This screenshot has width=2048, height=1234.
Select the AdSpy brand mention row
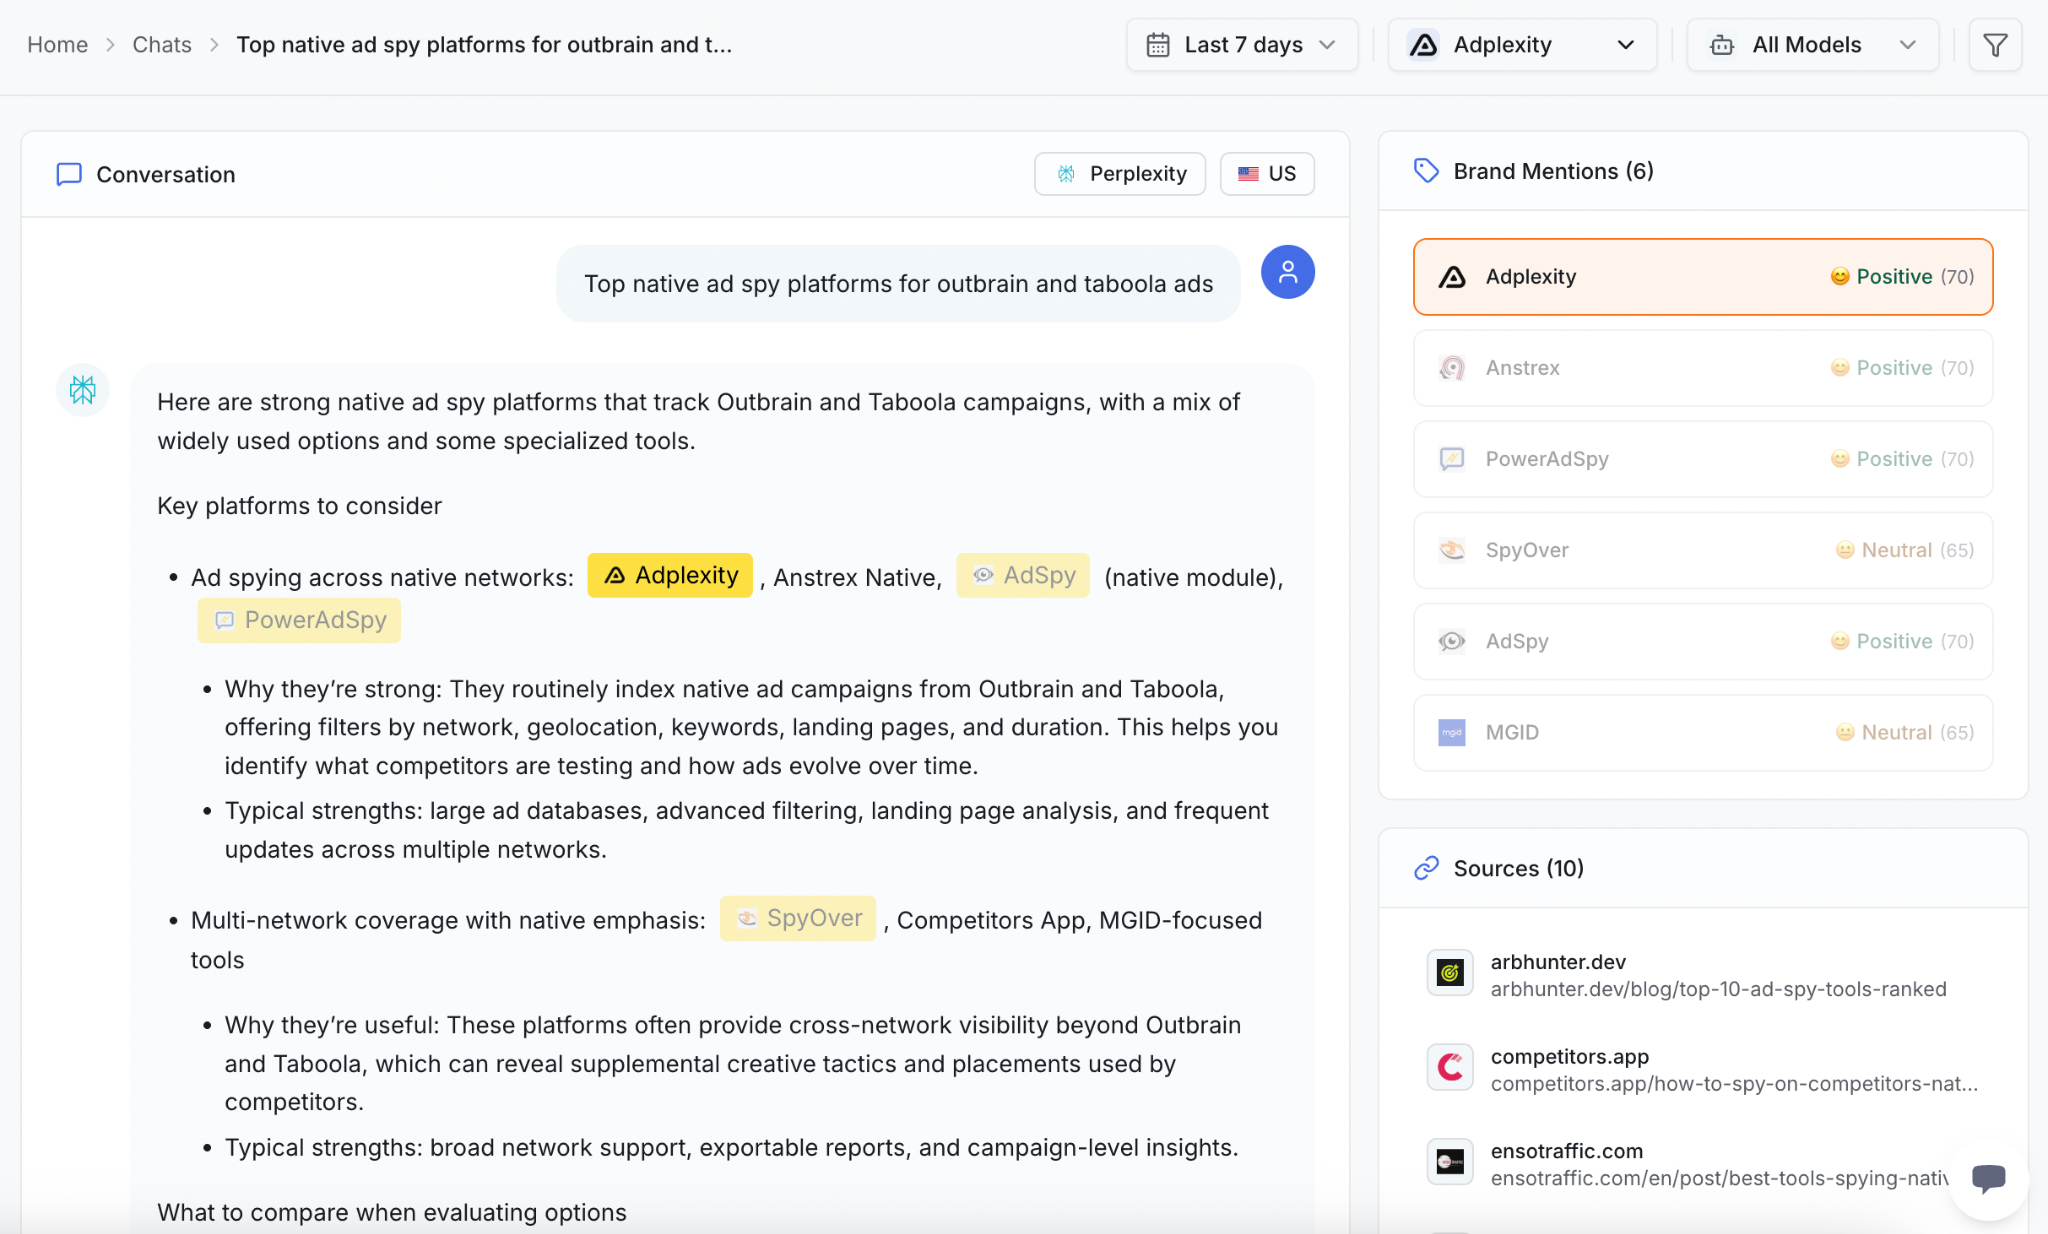[1703, 641]
